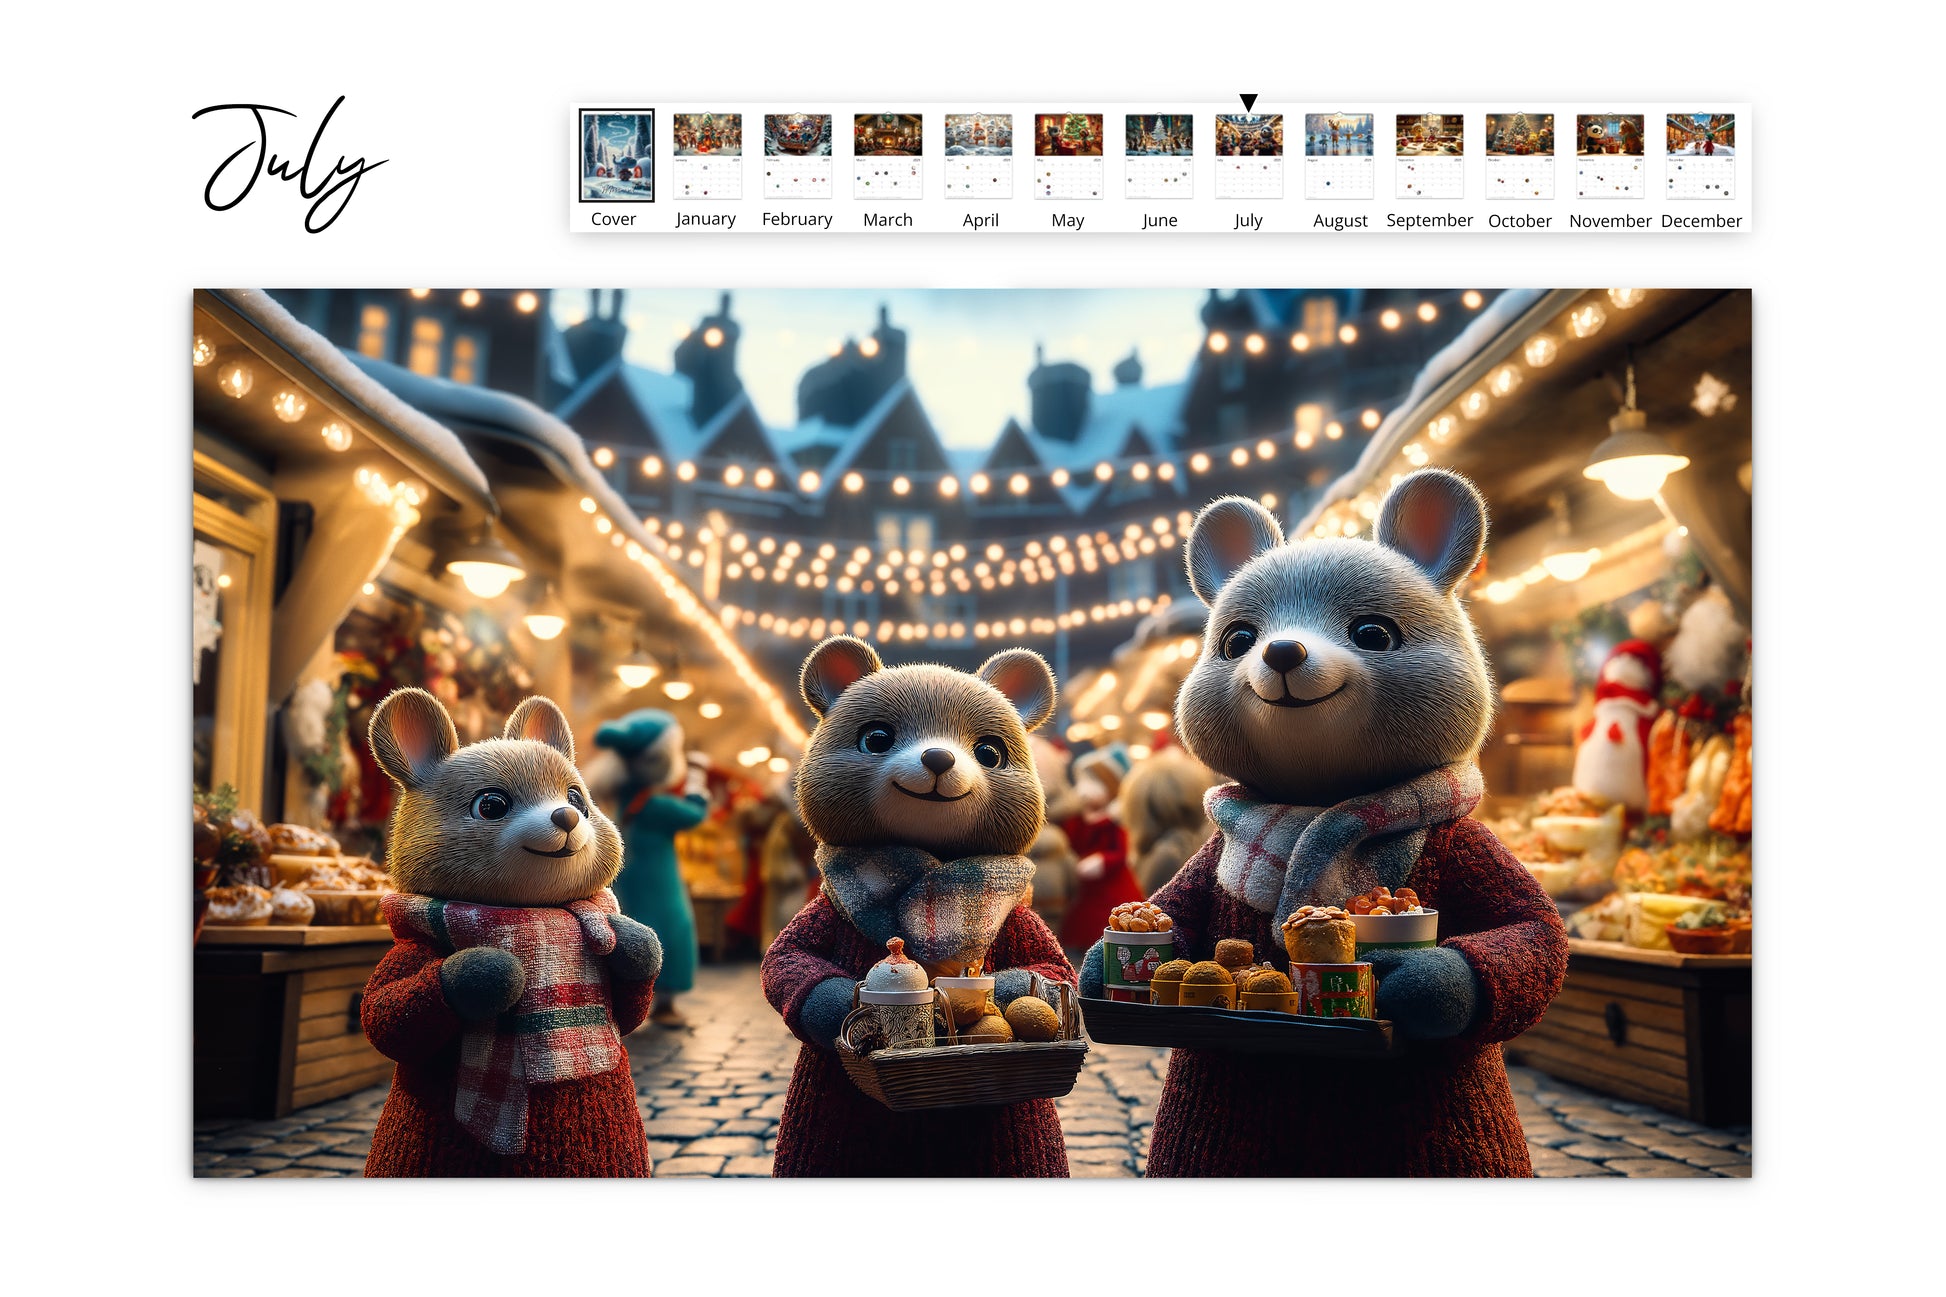1946x1297 pixels.
Task: Select the February calendar thumbnail
Action: click(797, 156)
